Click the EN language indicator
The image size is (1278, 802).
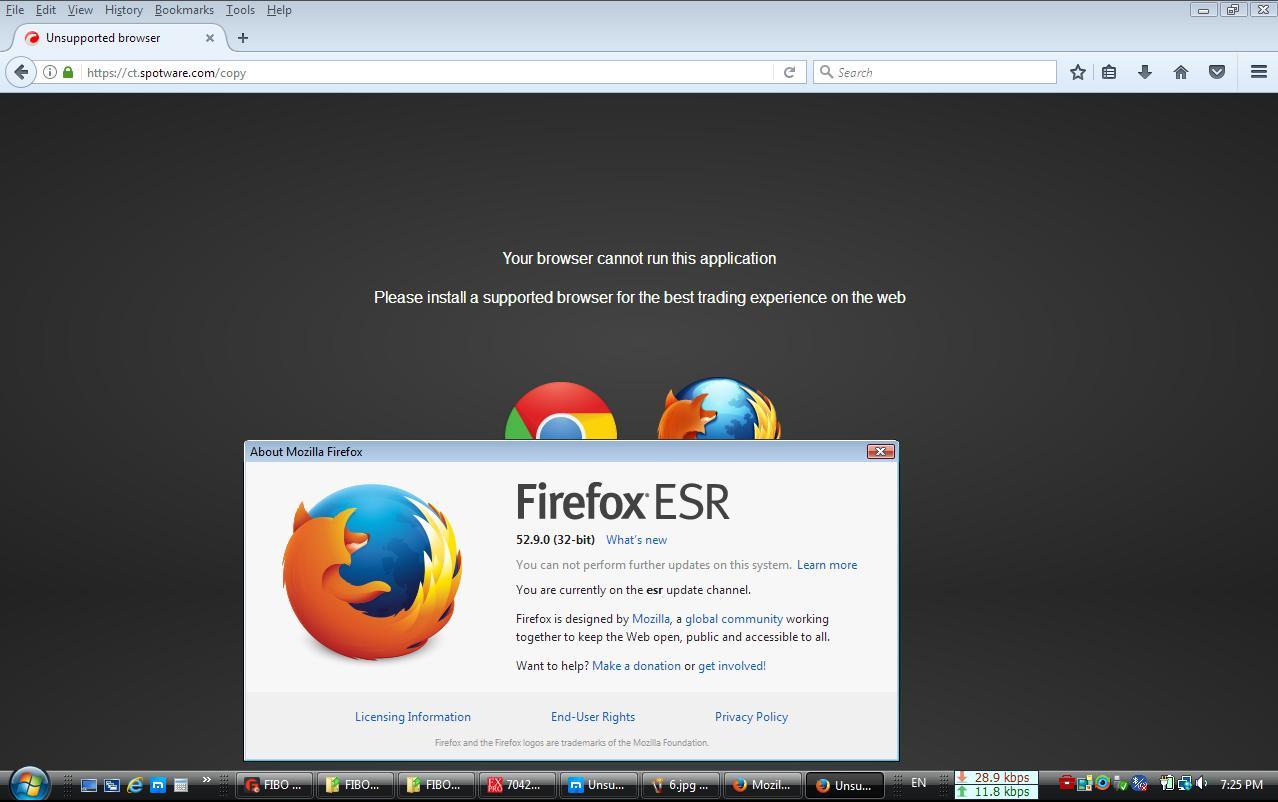[918, 783]
